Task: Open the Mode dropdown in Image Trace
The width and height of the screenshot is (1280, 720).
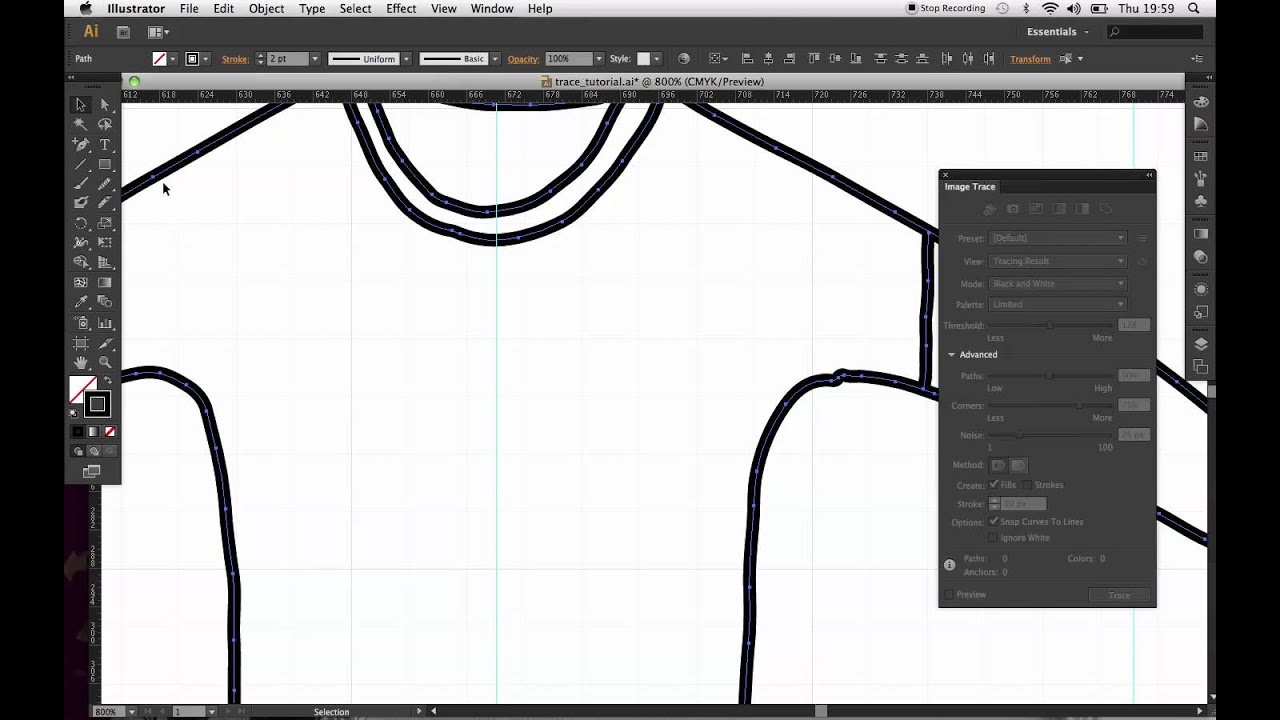Action: click(x=1058, y=284)
